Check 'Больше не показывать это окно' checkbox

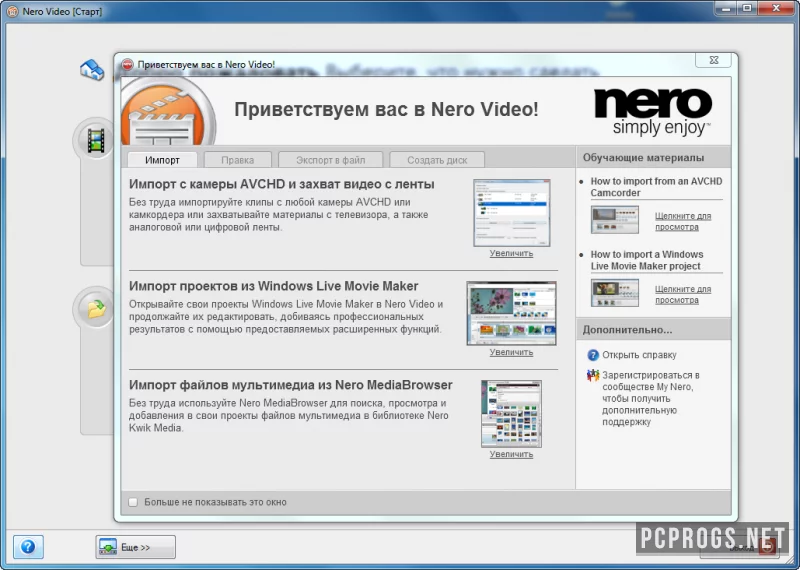(133, 502)
